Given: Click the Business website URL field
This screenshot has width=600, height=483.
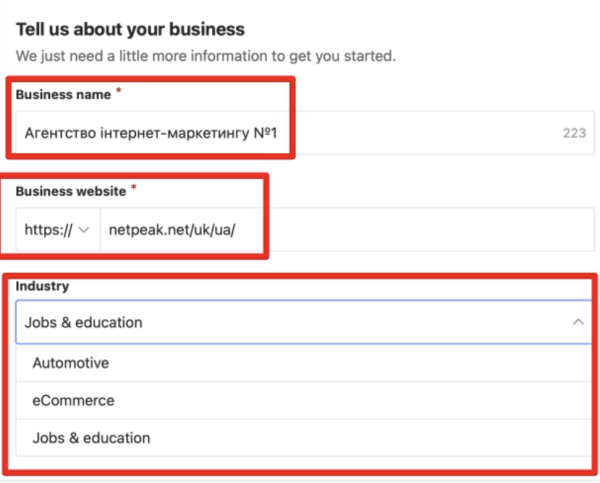Looking at the screenshot, I should 347,230.
